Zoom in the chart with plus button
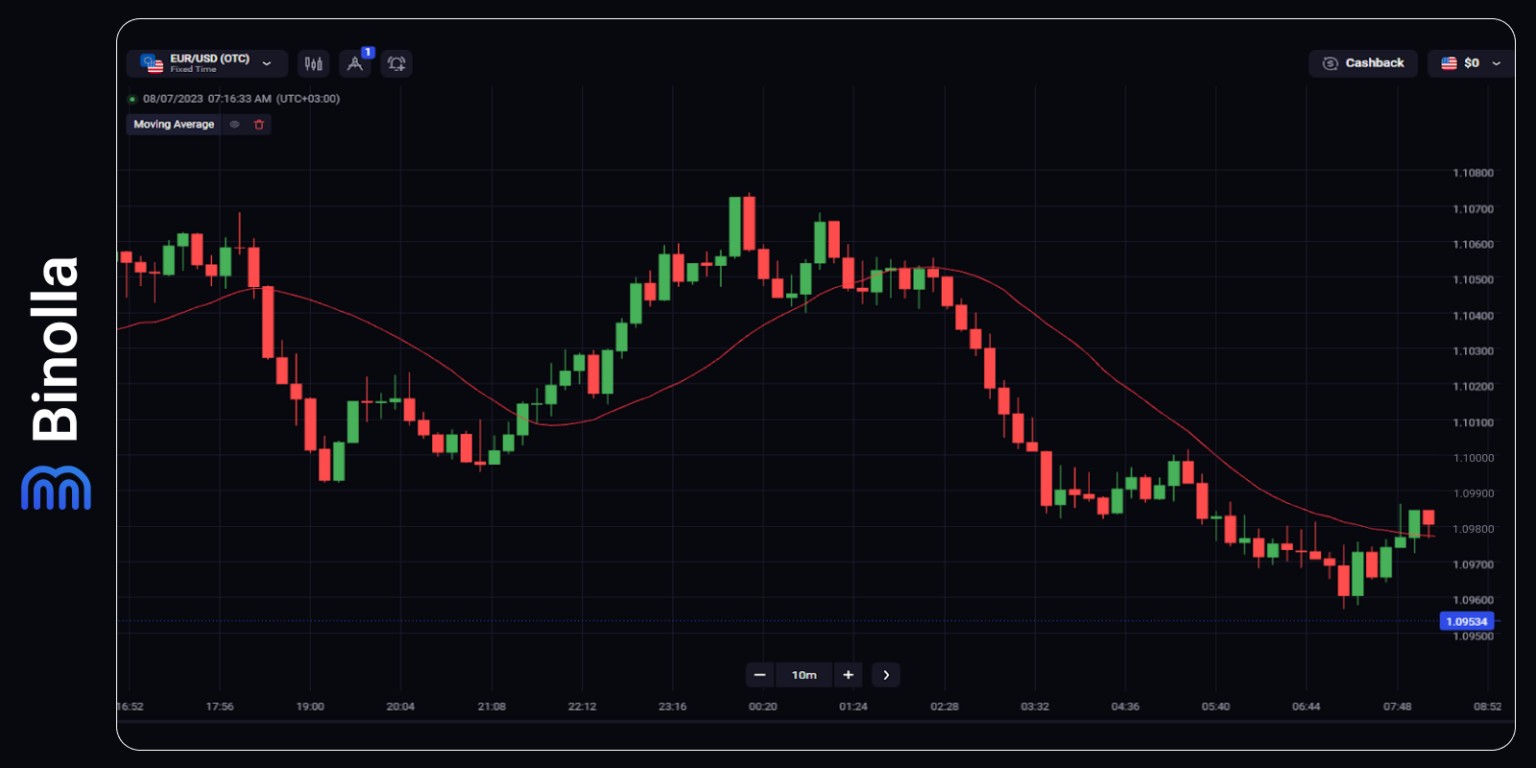This screenshot has height=768, width=1536. tap(848, 675)
